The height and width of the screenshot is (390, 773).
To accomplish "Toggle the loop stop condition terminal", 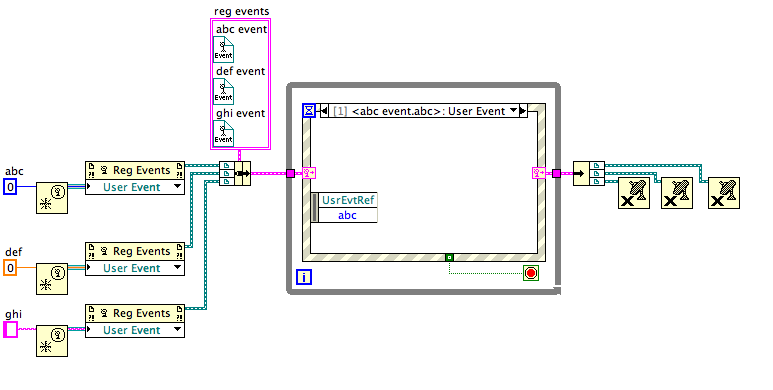I will pyautogui.click(x=531, y=273).
